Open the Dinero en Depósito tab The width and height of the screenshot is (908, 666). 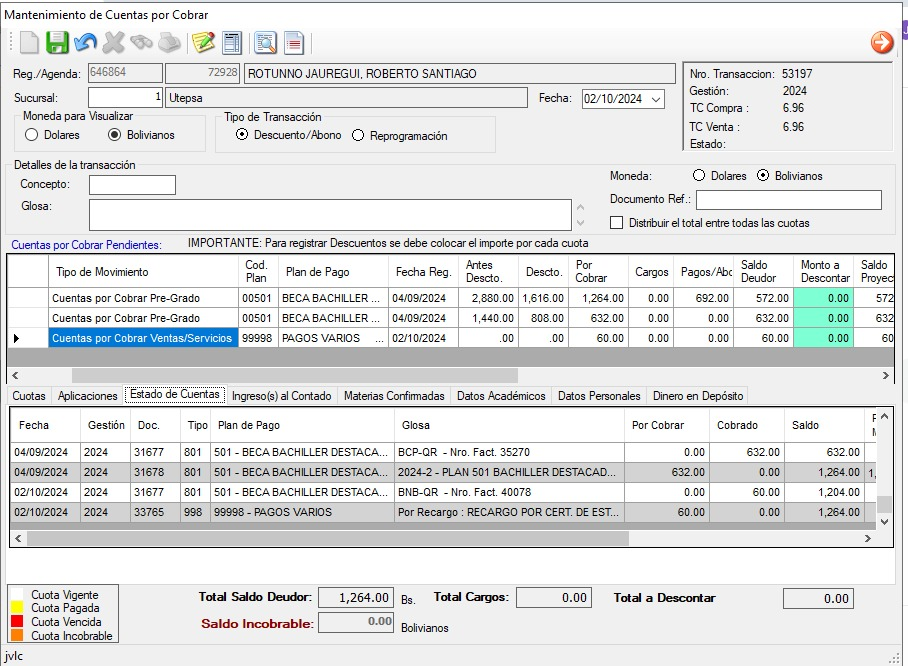[x=698, y=396]
